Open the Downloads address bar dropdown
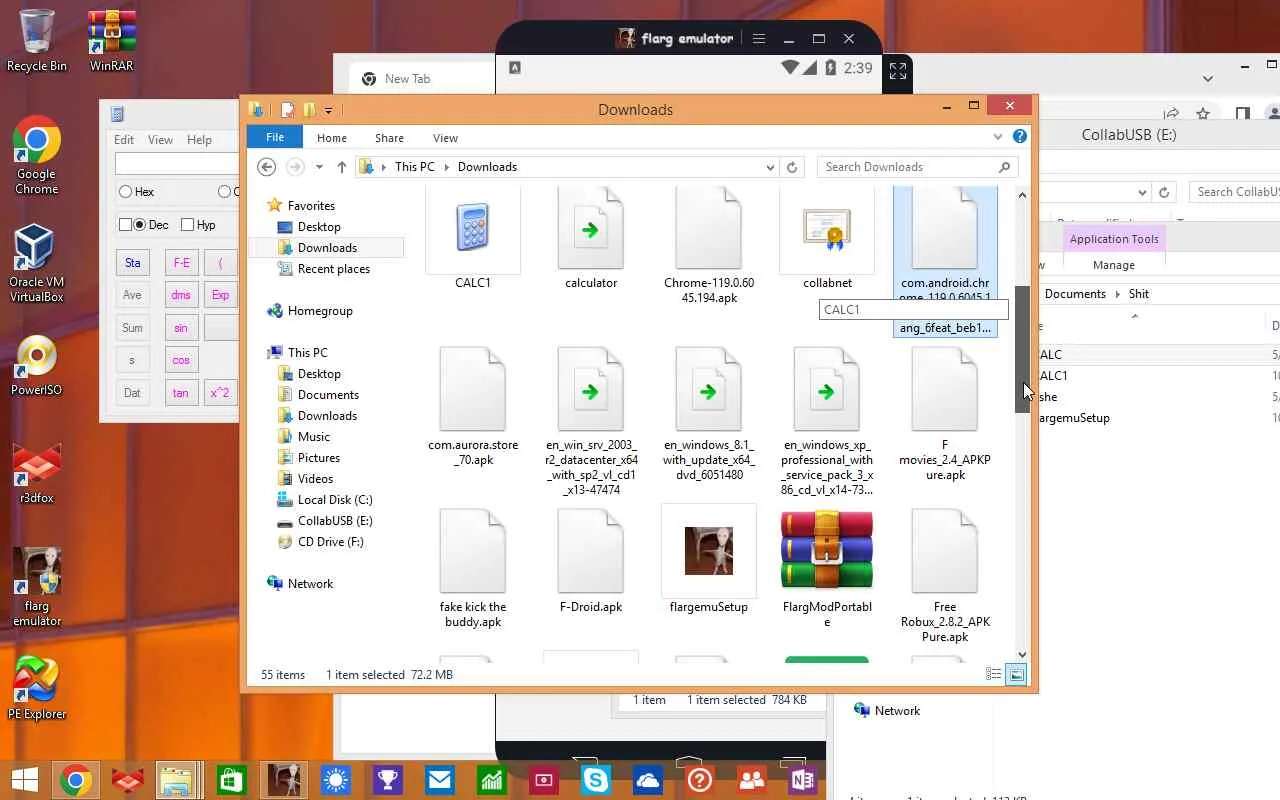Screen dimensions: 1280x800 769,167
